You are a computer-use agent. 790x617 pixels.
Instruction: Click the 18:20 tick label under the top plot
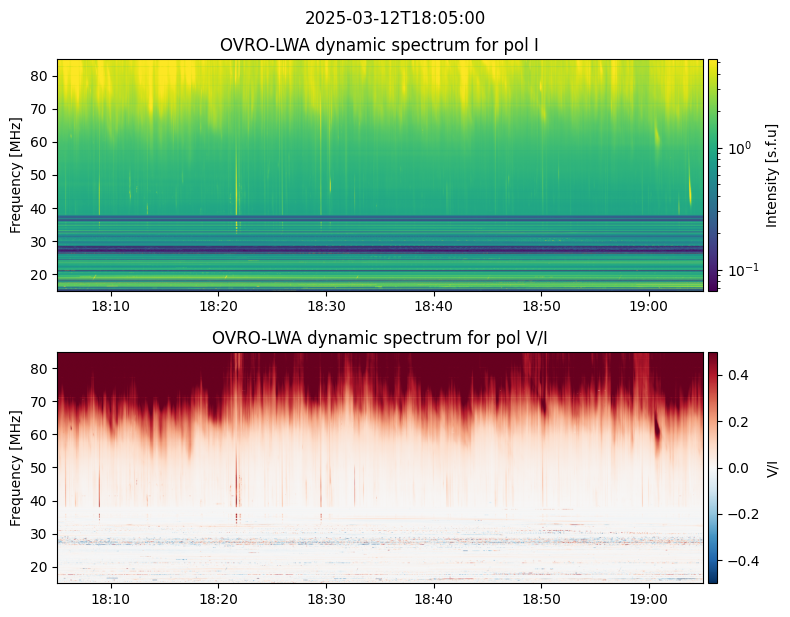click(218, 306)
